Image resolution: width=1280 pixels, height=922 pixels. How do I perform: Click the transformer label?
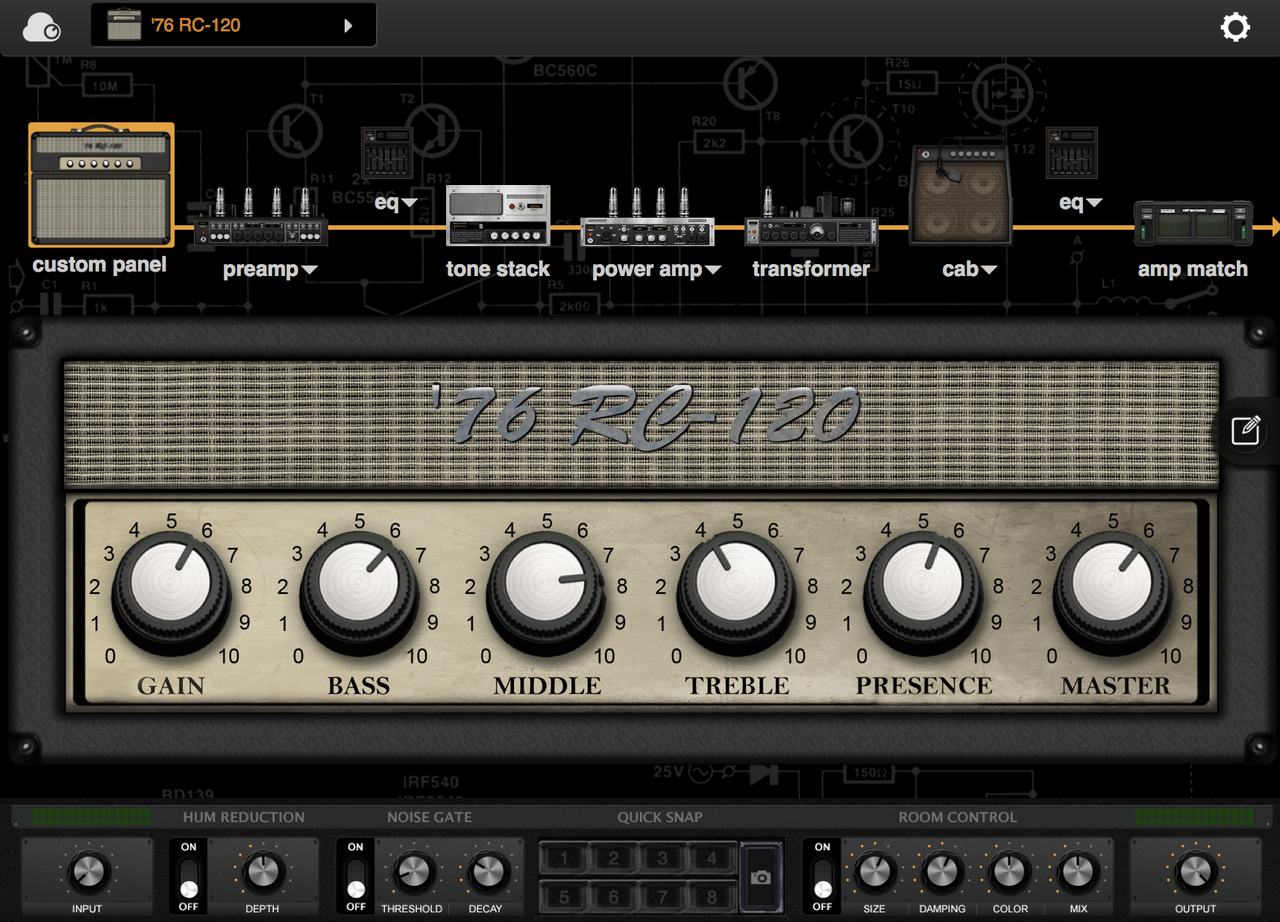point(811,269)
